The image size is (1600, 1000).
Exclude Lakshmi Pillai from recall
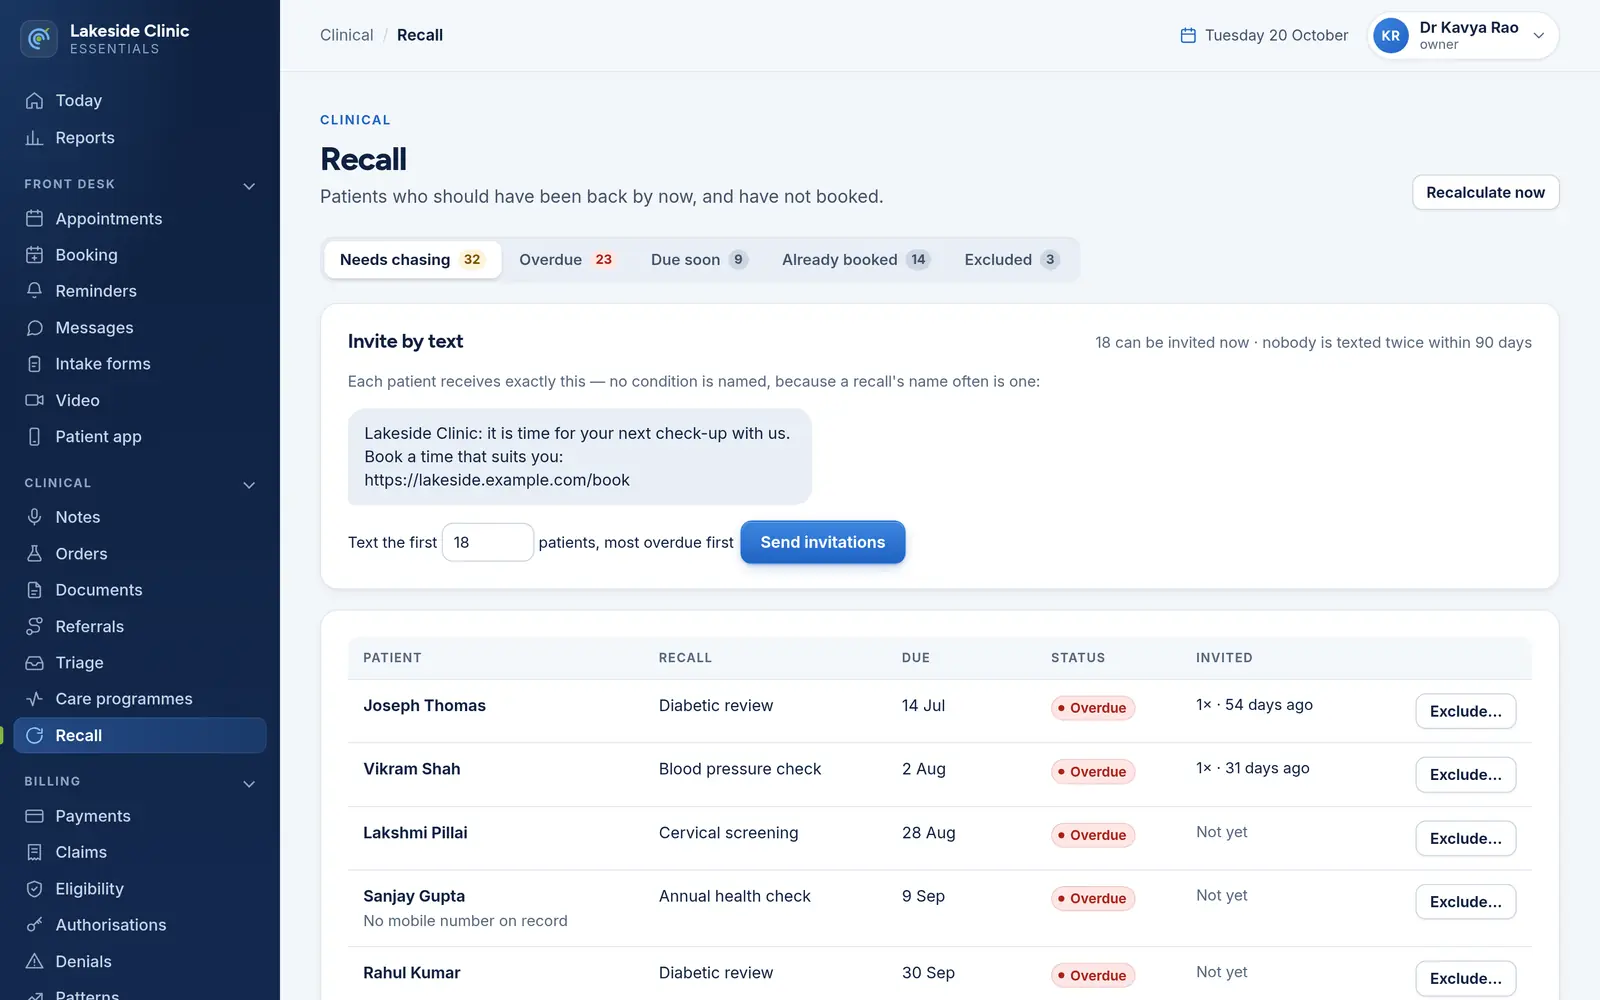pyautogui.click(x=1465, y=838)
